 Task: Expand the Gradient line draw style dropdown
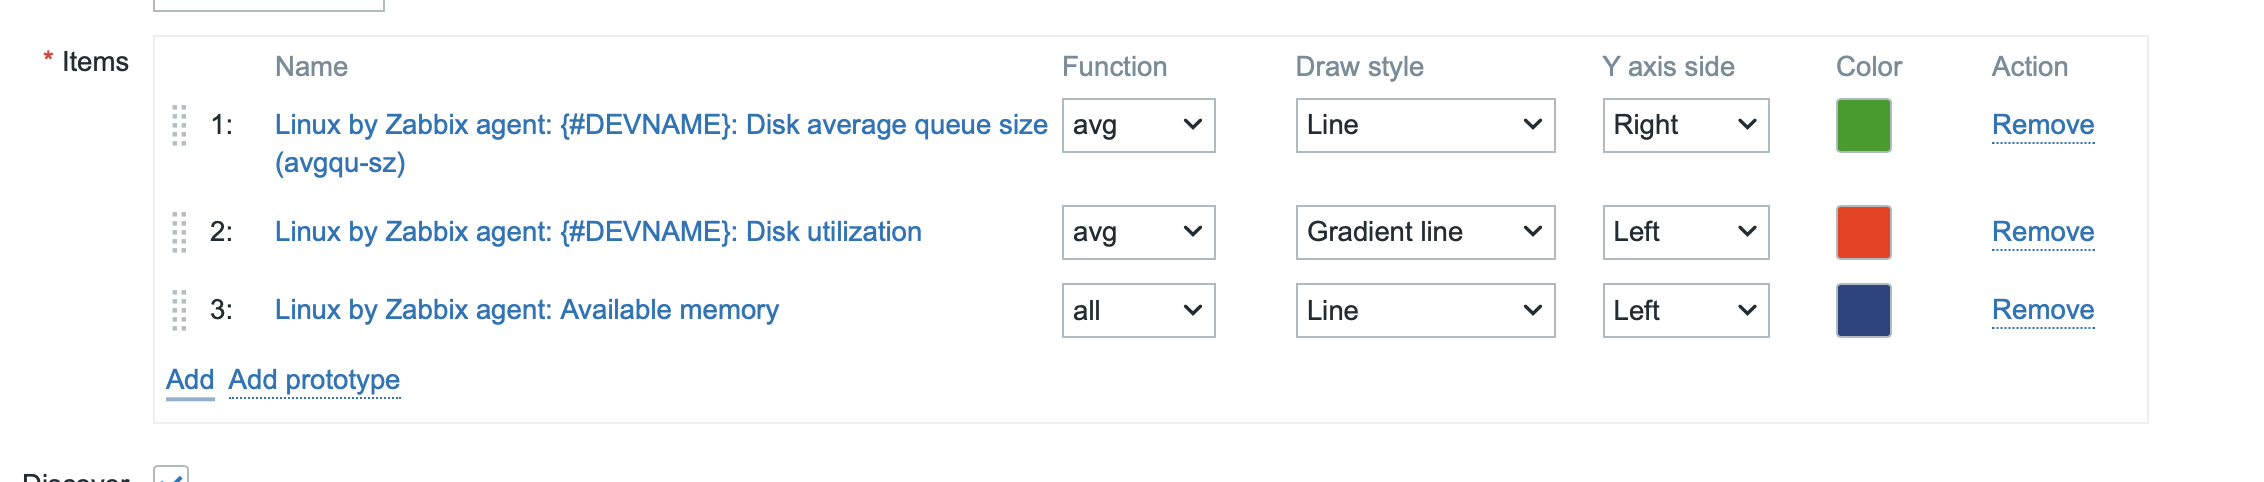1425,232
